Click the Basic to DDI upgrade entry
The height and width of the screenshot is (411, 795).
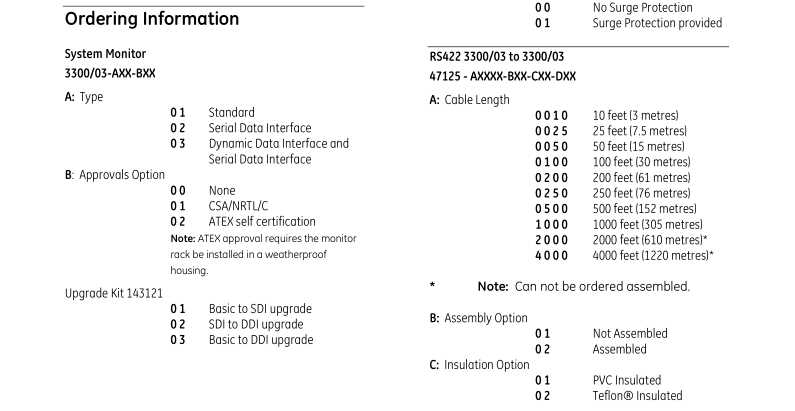[x=242, y=340]
